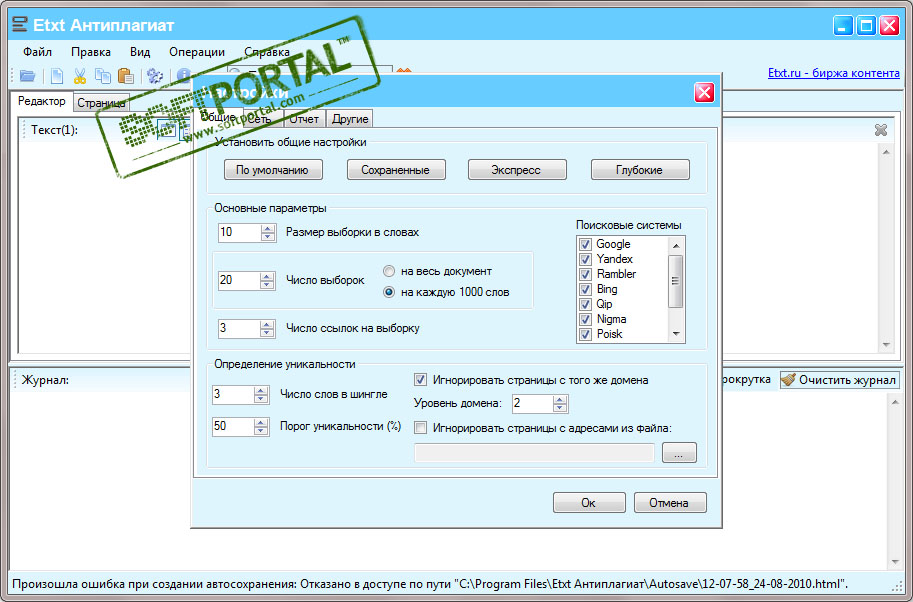Toggle 'Игнорировать страницы с того же домена'
The height and width of the screenshot is (602, 913).
tap(420, 380)
